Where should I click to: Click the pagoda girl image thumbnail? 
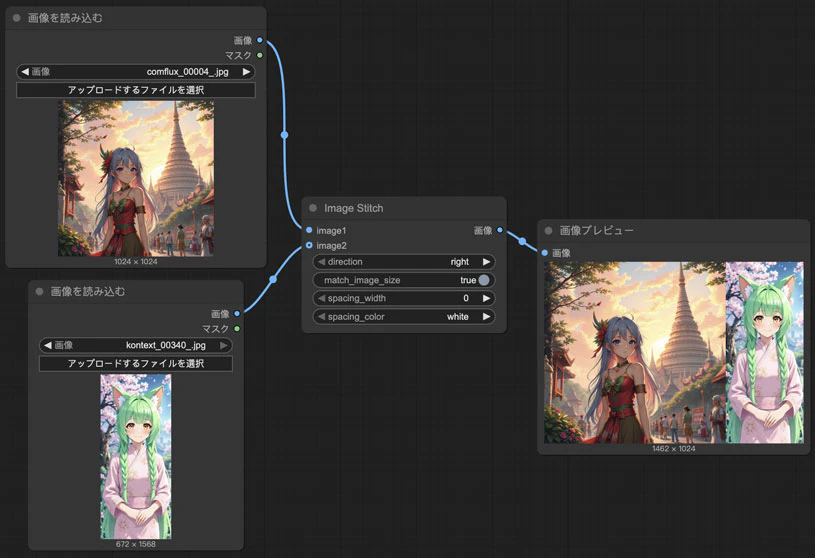coord(136,178)
